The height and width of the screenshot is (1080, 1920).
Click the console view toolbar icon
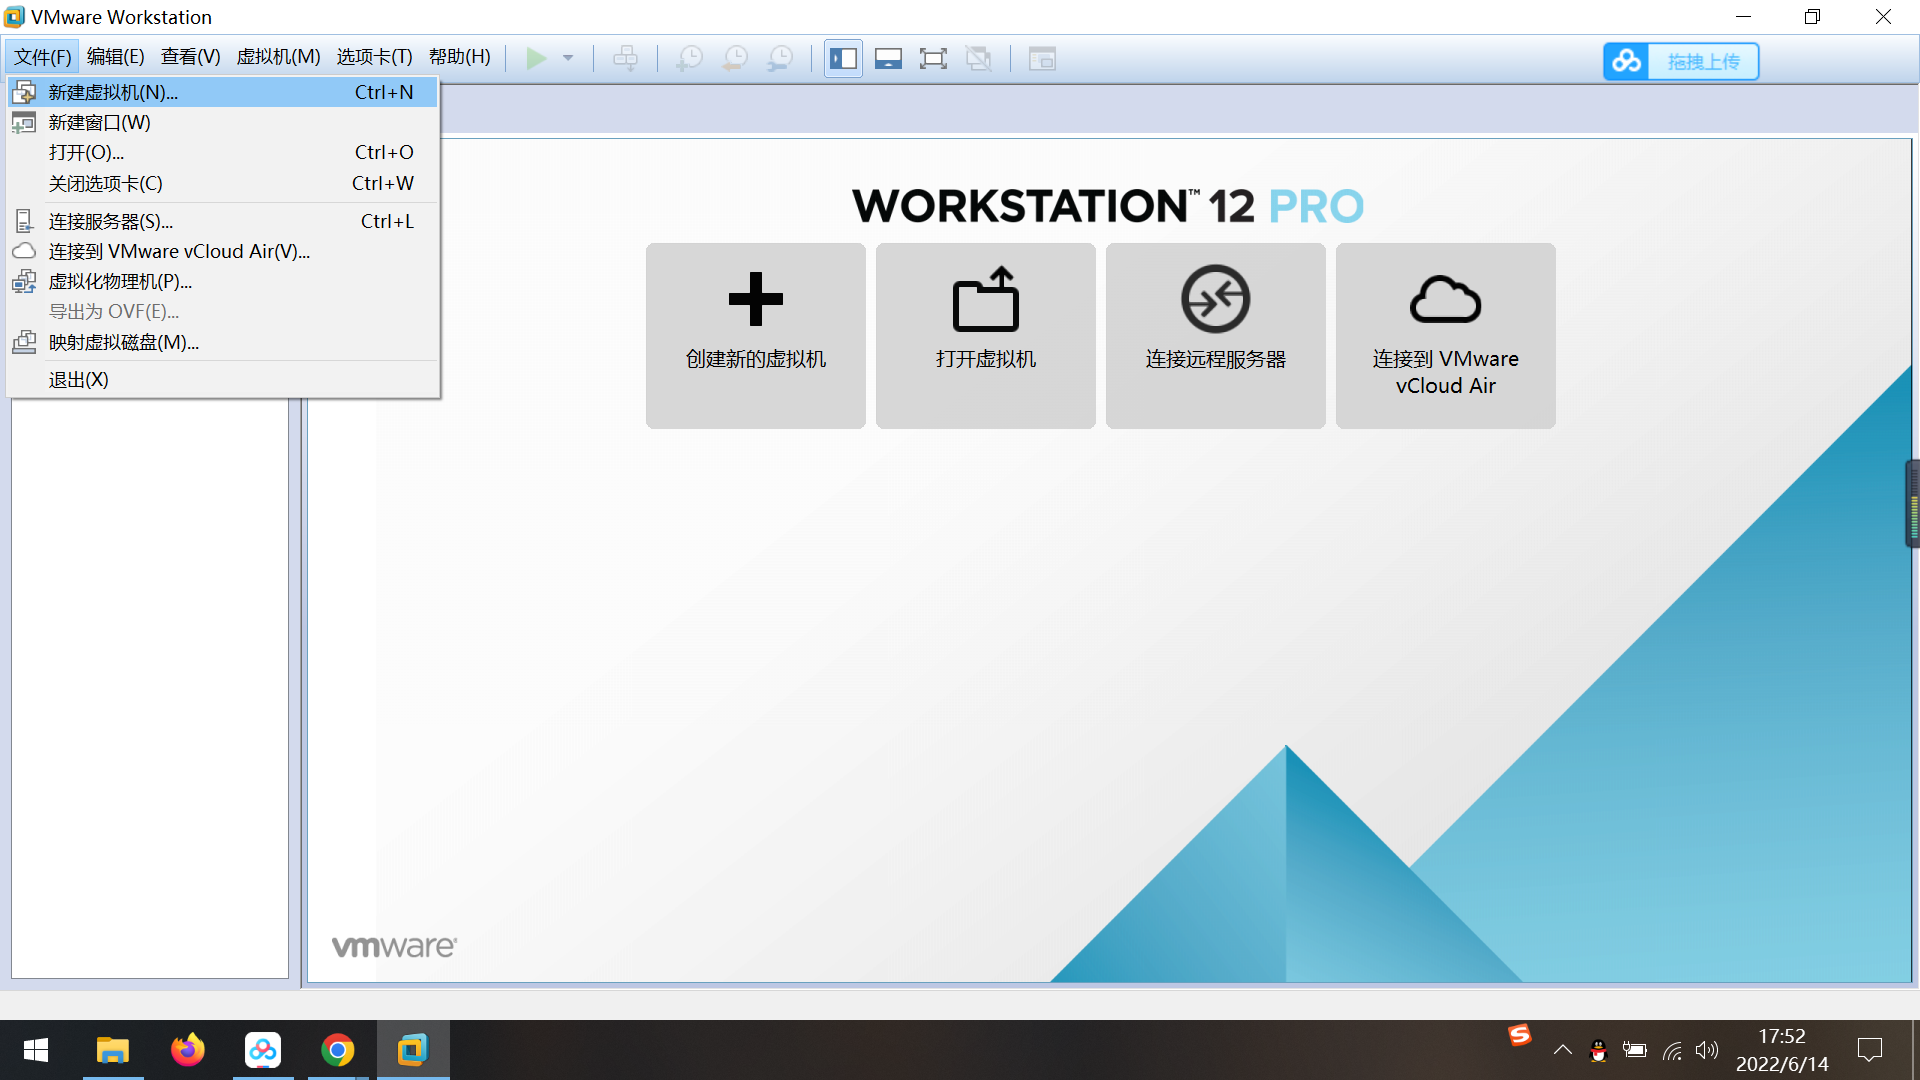coord(1042,59)
